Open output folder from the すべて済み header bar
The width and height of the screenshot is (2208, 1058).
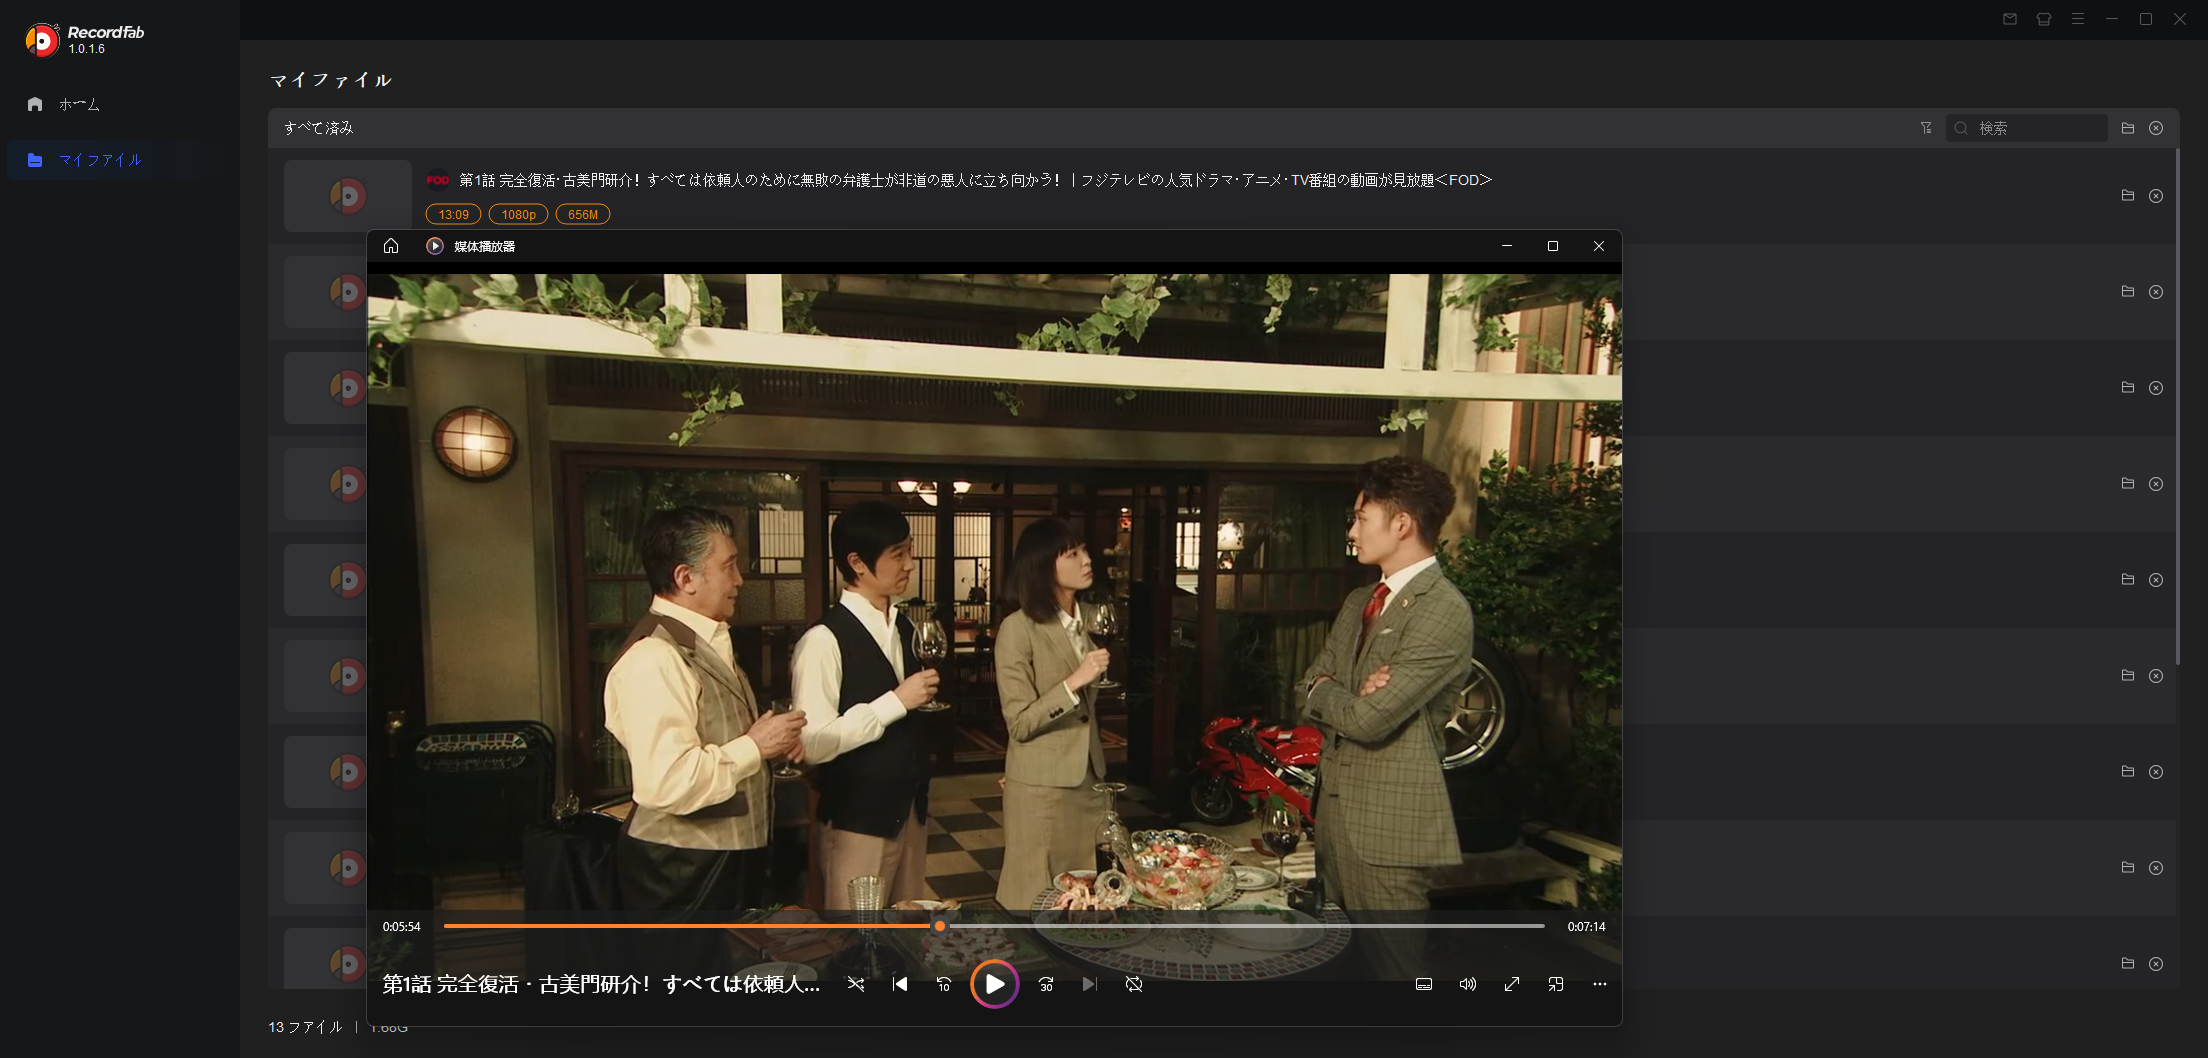[2128, 128]
